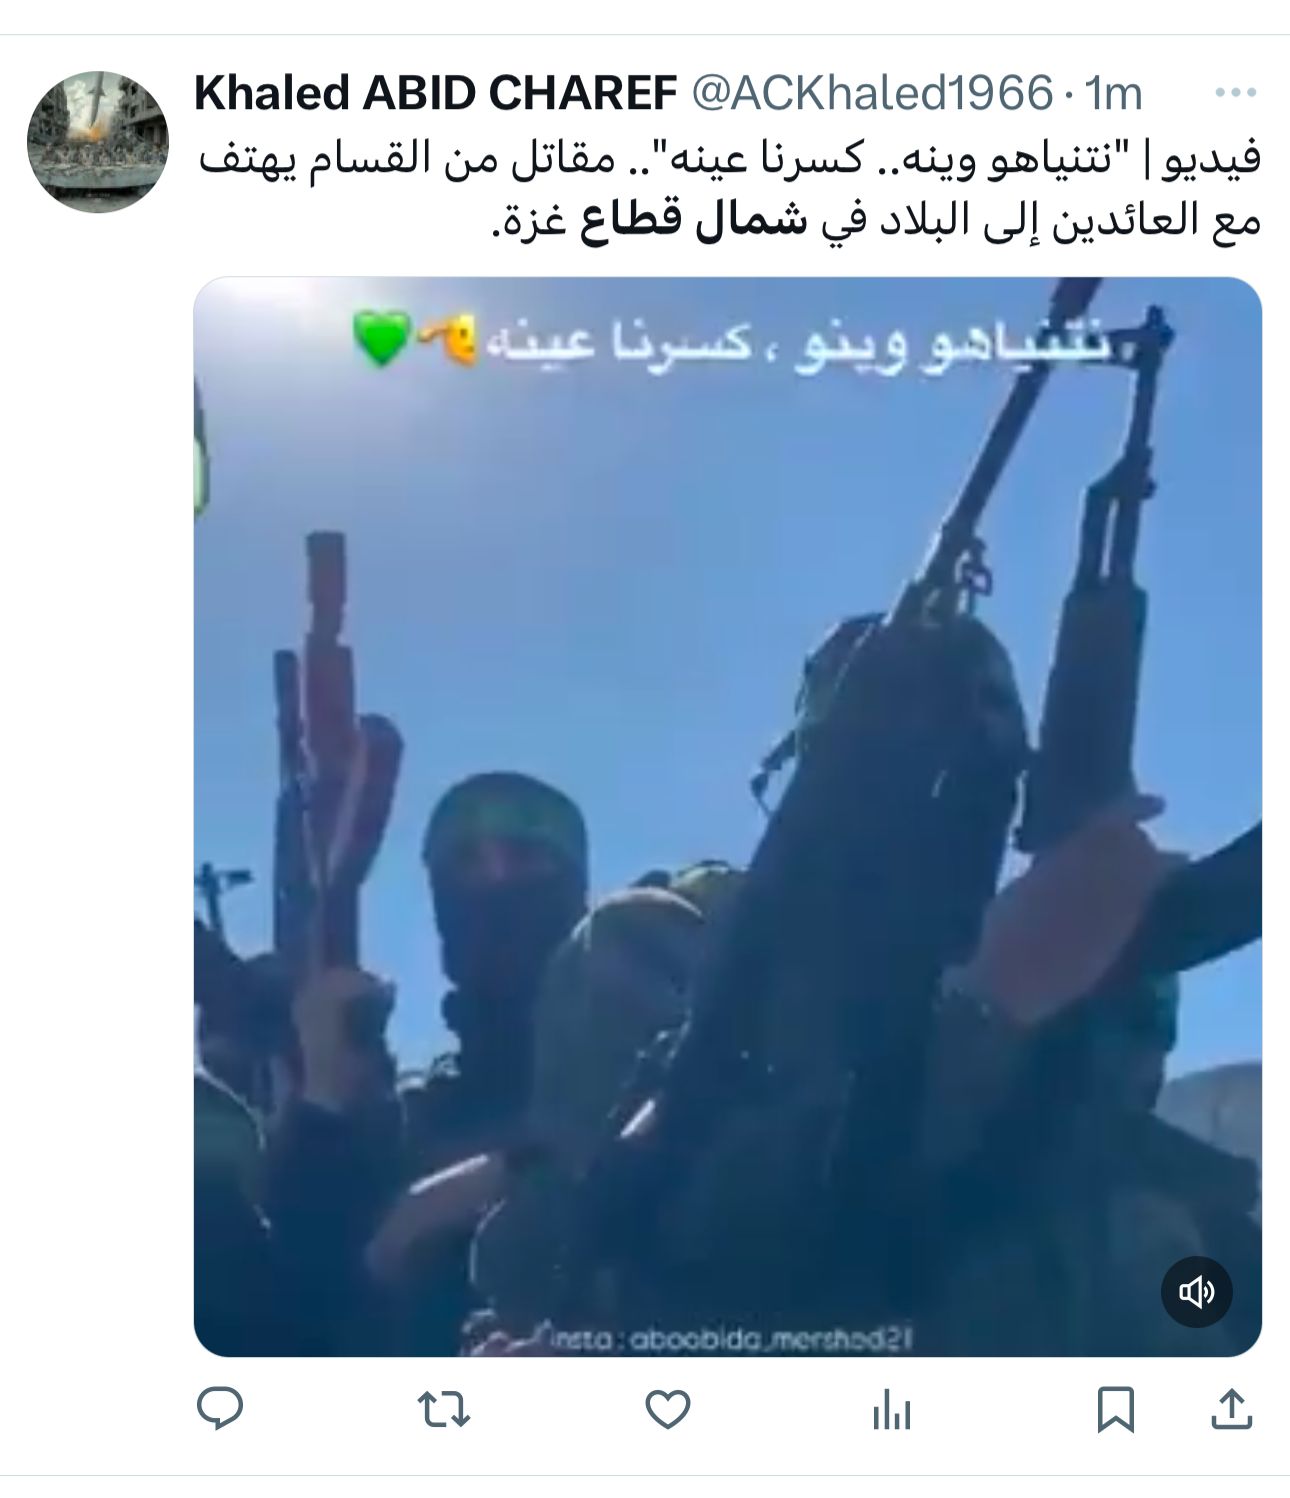This screenshot has height=1498, width=1290.
Task: Unmute the video speaker button
Action: coord(1196,1292)
